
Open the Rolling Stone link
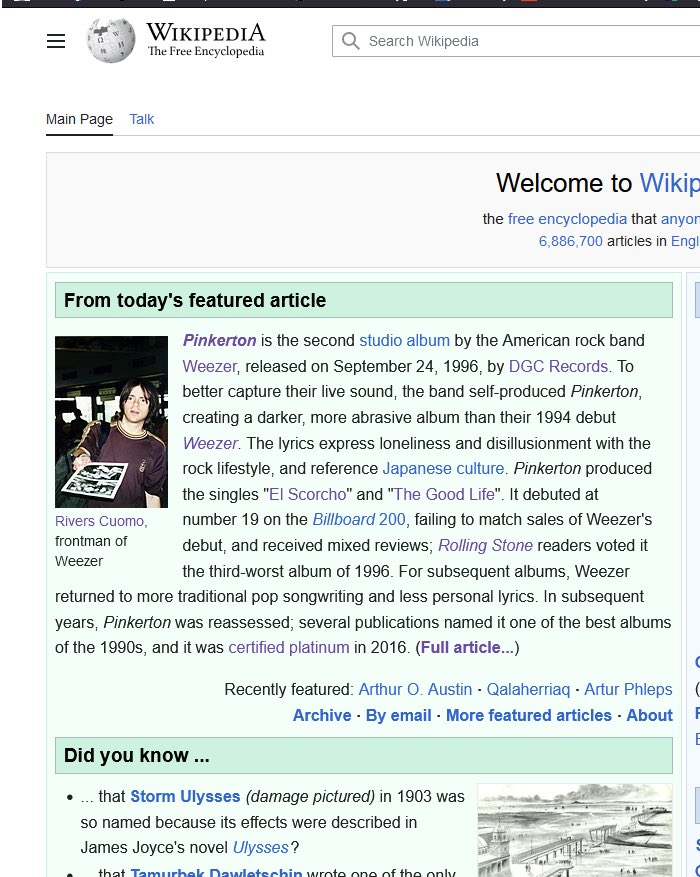(485, 545)
